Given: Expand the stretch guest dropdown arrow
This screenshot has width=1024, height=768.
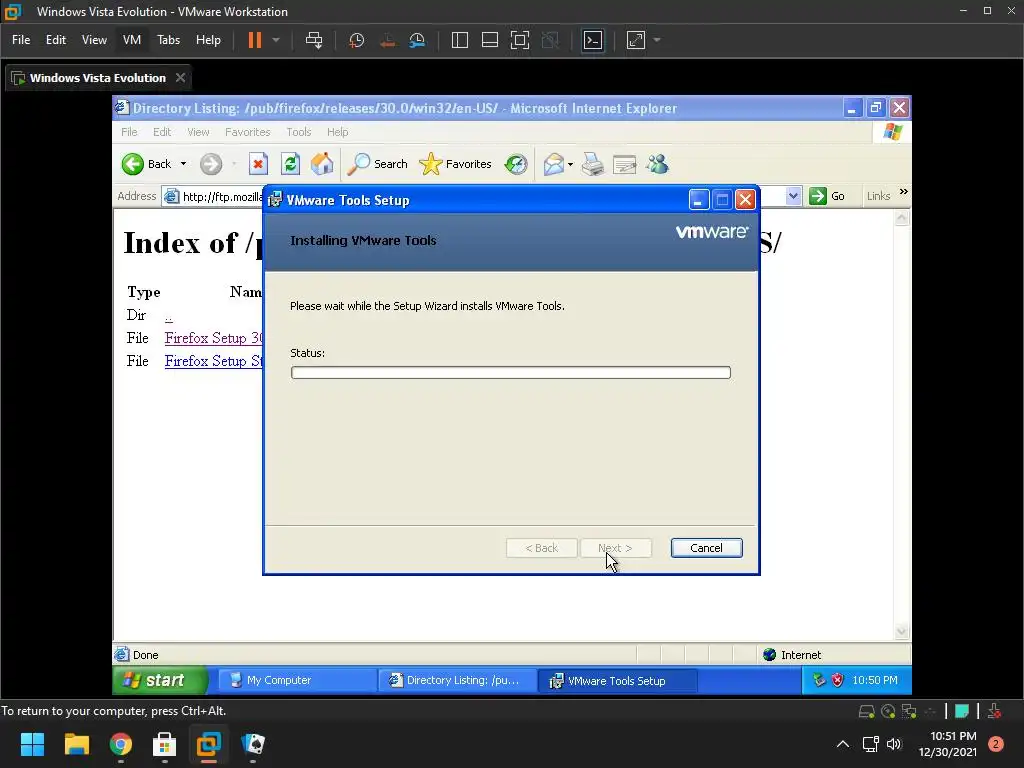Looking at the screenshot, I should point(657,40).
